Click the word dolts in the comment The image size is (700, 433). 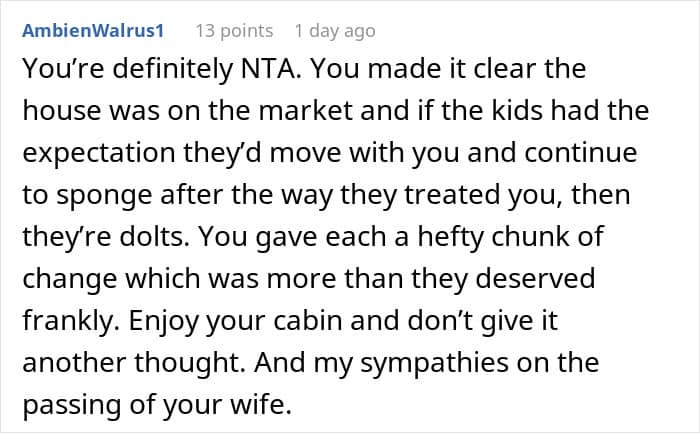154,236
